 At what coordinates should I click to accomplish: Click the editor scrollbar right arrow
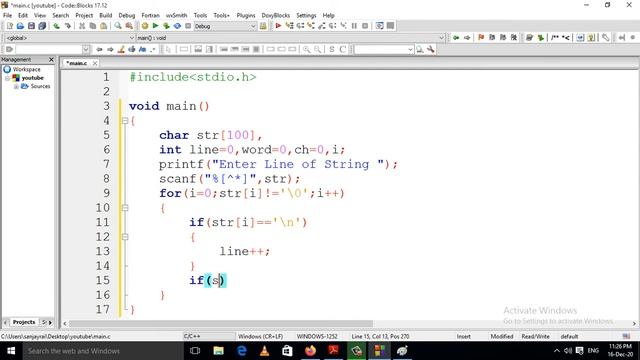[x=634, y=323]
